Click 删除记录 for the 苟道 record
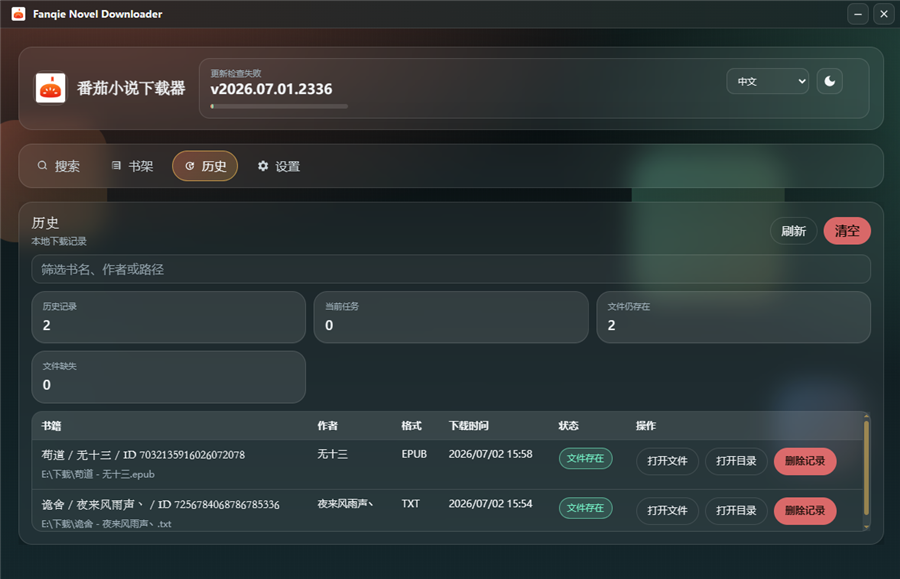The width and height of the screenshot is (900, 579). 805,461
